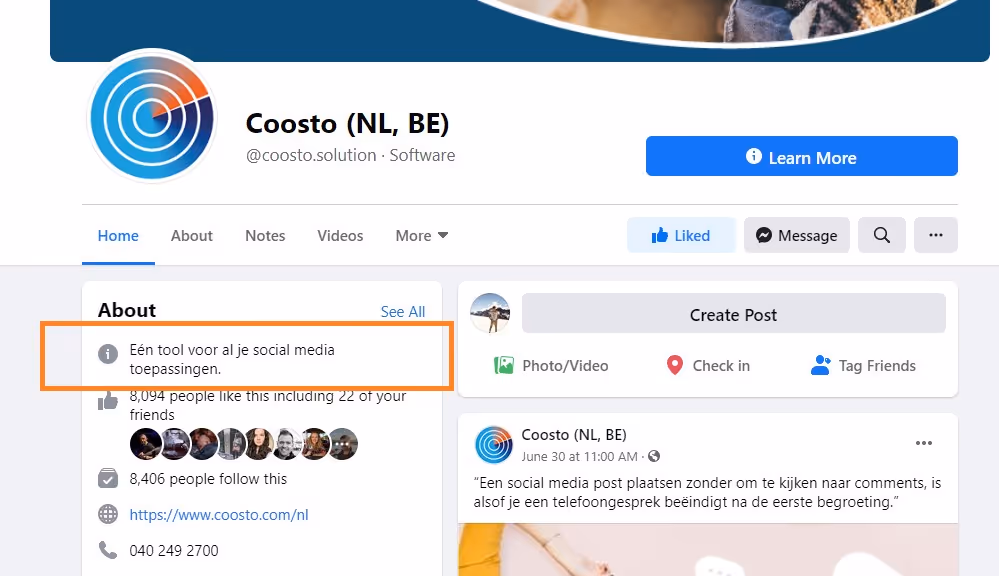Open the Coosto page profile picture
This screenshot has width=999, height=576.
pos(152,117)
